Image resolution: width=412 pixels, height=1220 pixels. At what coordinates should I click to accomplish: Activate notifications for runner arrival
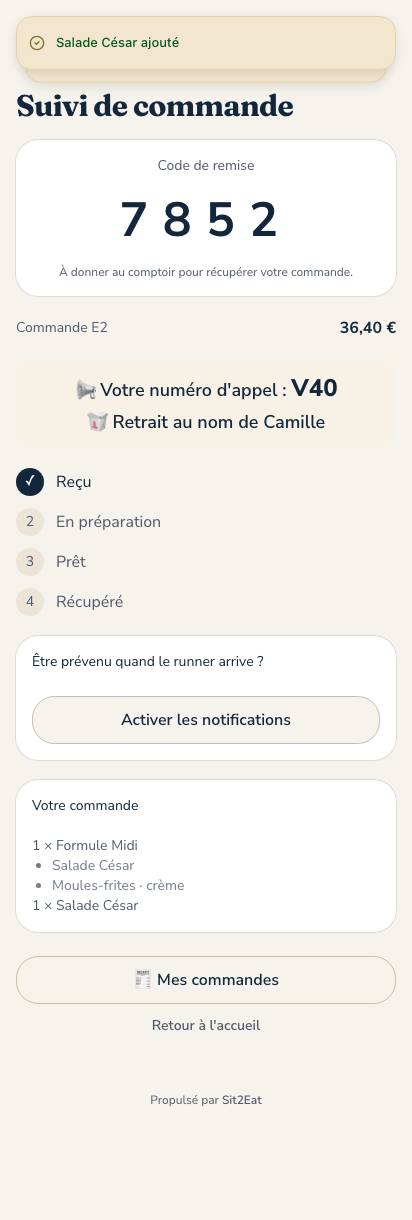tap(206, 720)
